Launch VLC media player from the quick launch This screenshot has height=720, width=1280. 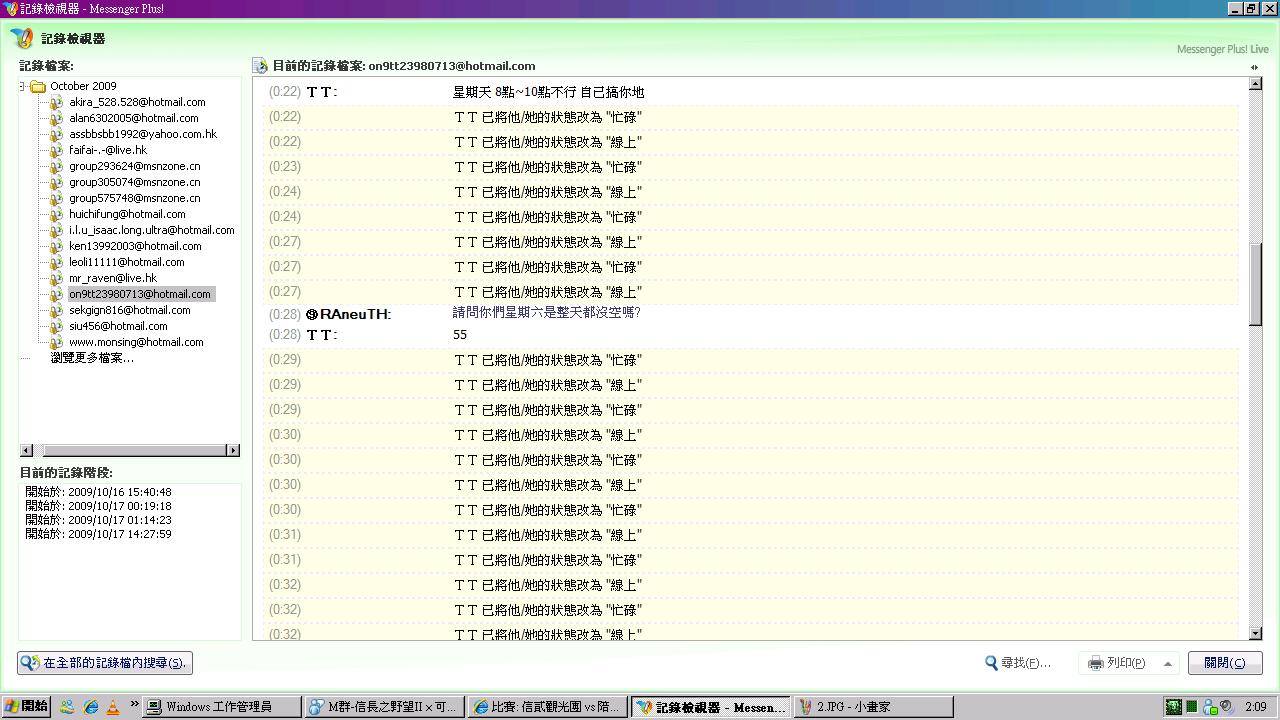click(113, 707)
